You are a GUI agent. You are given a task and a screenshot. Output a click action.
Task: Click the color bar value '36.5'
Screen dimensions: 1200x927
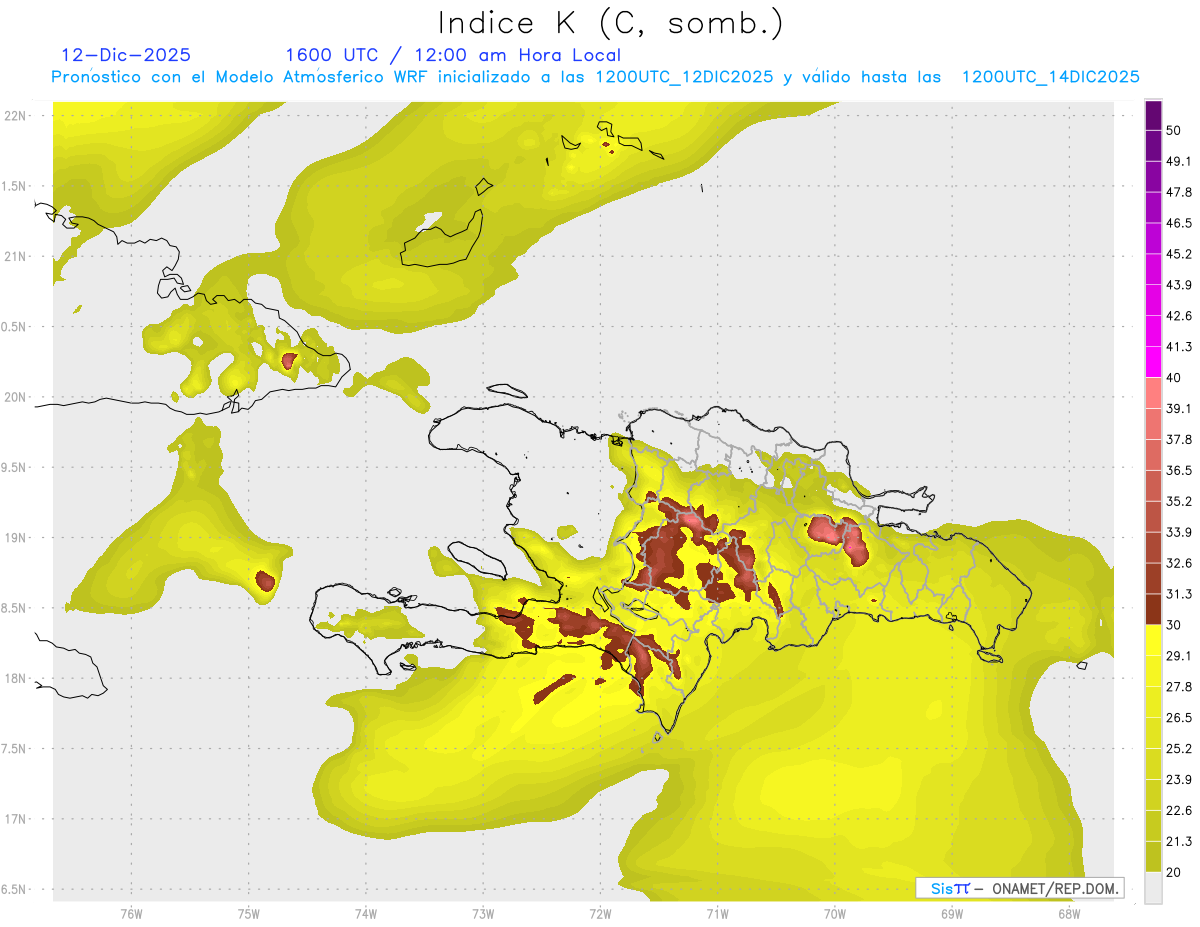[x=1178, y=471]
